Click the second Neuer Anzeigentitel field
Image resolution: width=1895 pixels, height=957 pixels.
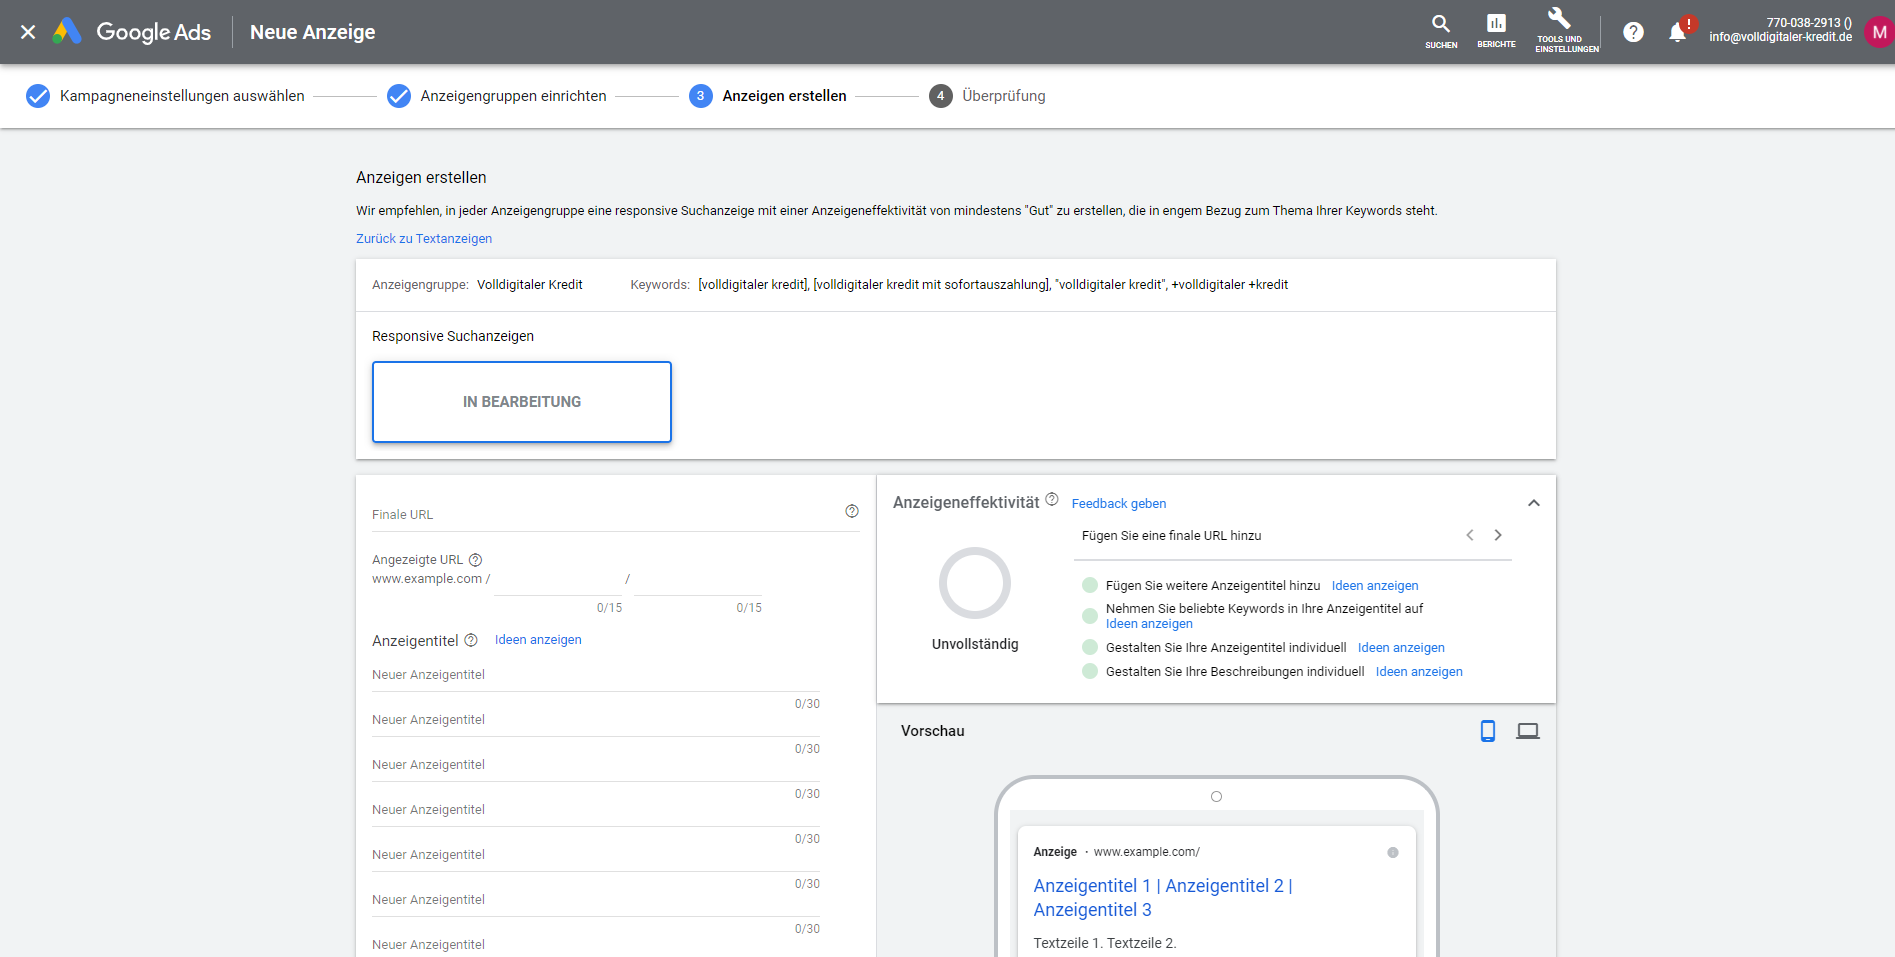coord(596,720)
